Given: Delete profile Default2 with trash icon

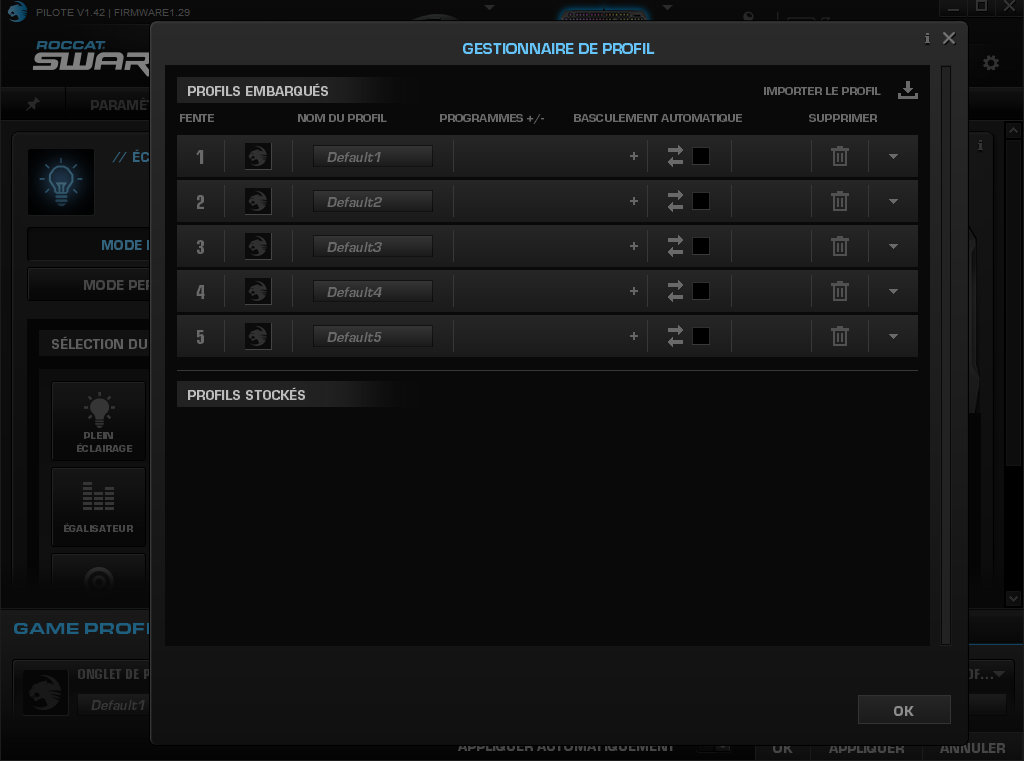Looking at the screenshot, I should [x=840, y=201].
